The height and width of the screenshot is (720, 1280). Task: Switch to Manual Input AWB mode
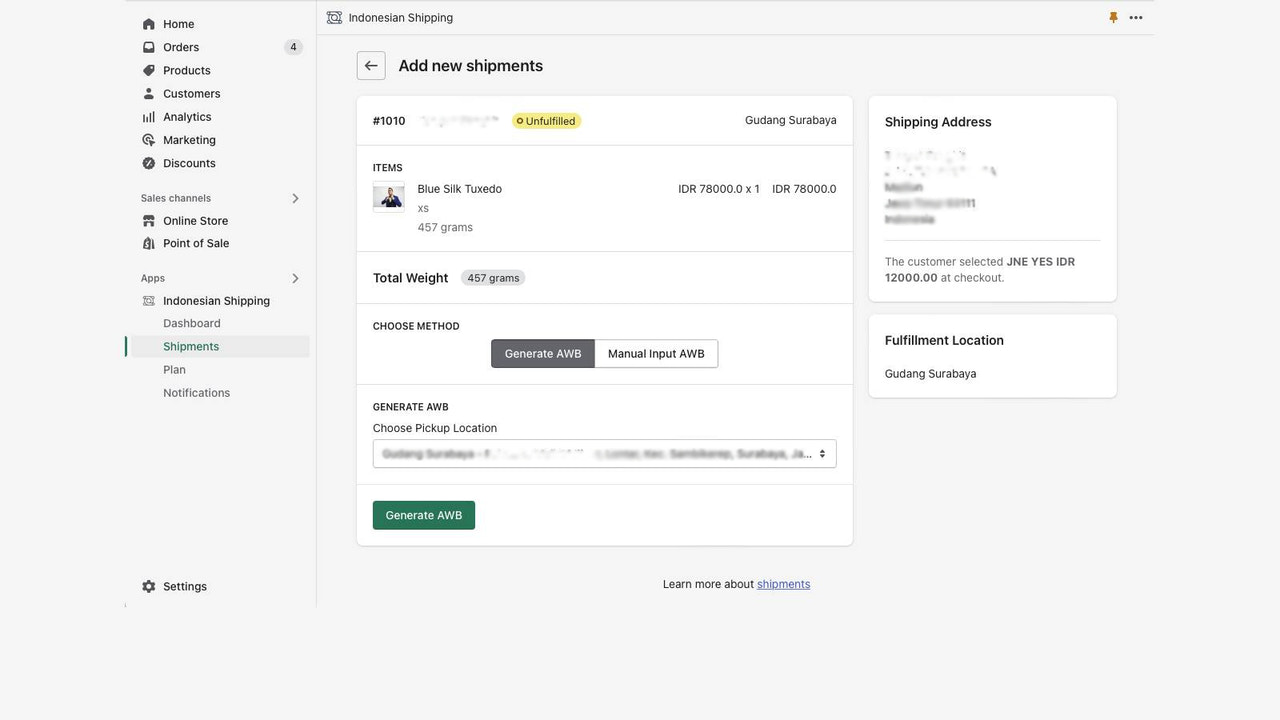pyautogui.click(x=656, y=353)
